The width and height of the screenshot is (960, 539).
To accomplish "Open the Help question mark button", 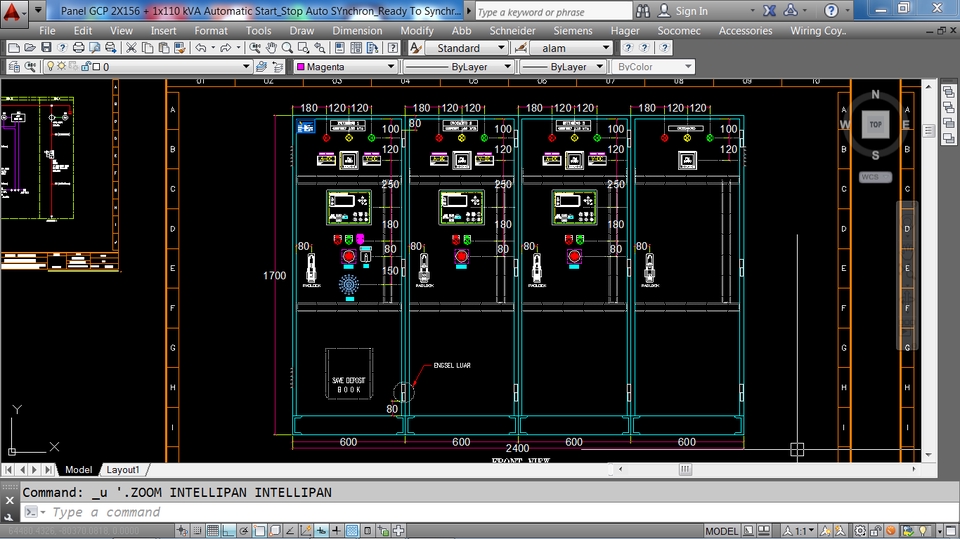I will pyautogui.click(x=831, y=11).
